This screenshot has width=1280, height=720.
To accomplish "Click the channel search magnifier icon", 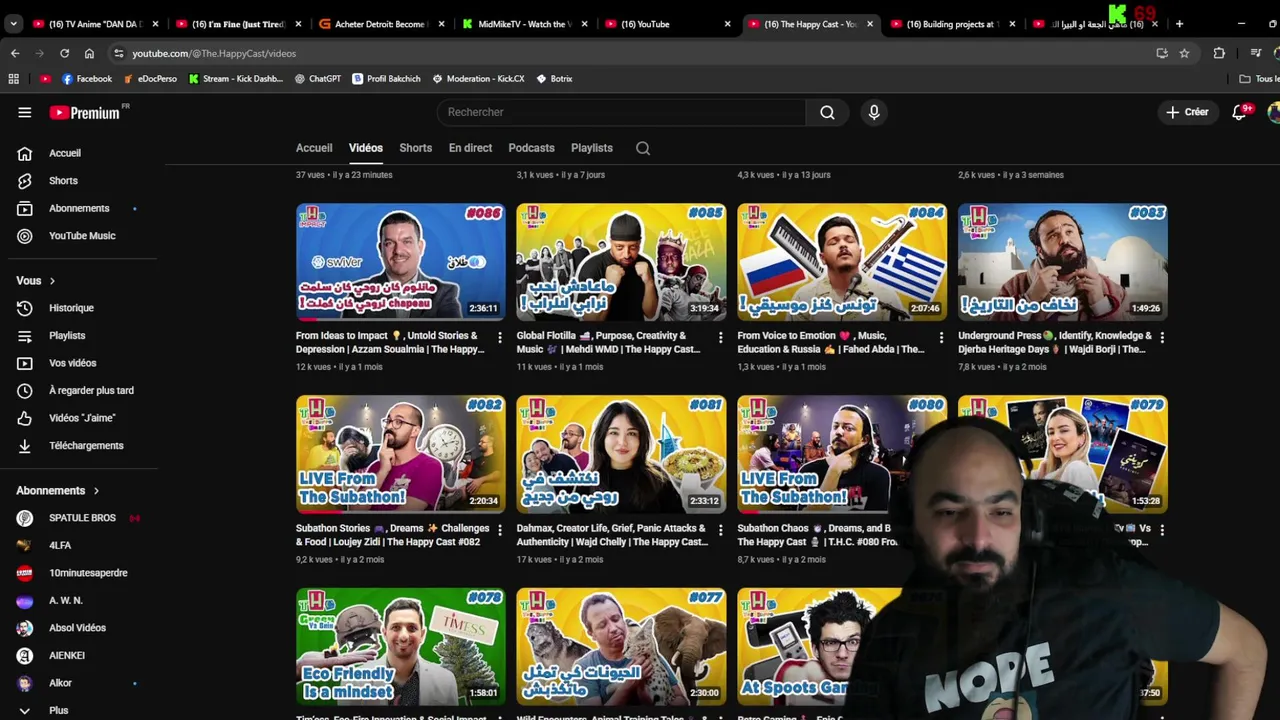I will (643, 148).
